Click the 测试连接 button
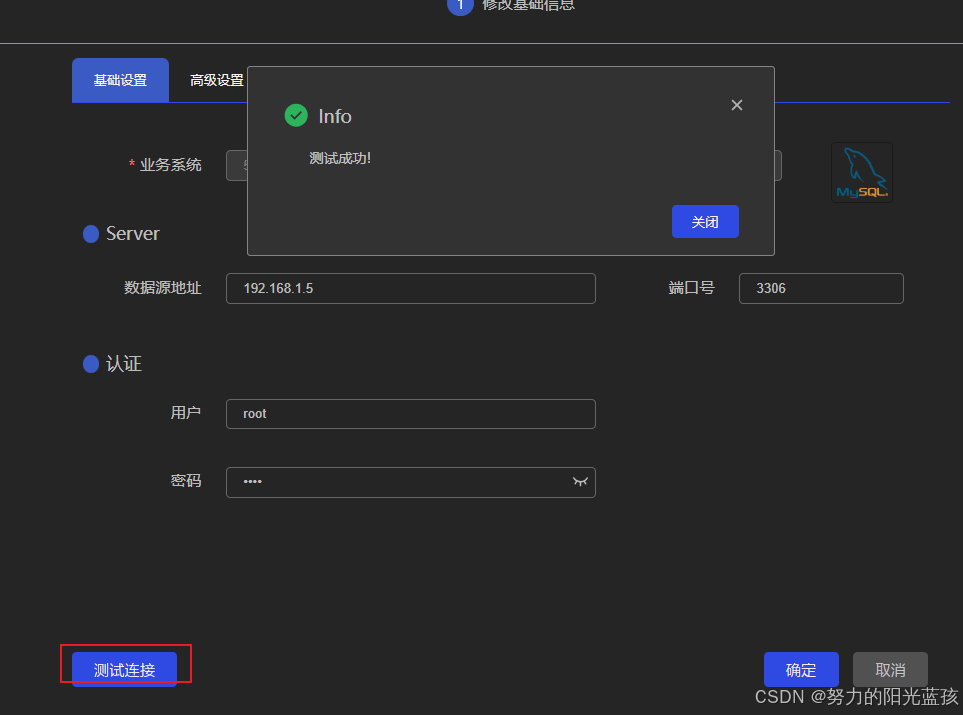The image size is (963, 715). pos(124,670)
